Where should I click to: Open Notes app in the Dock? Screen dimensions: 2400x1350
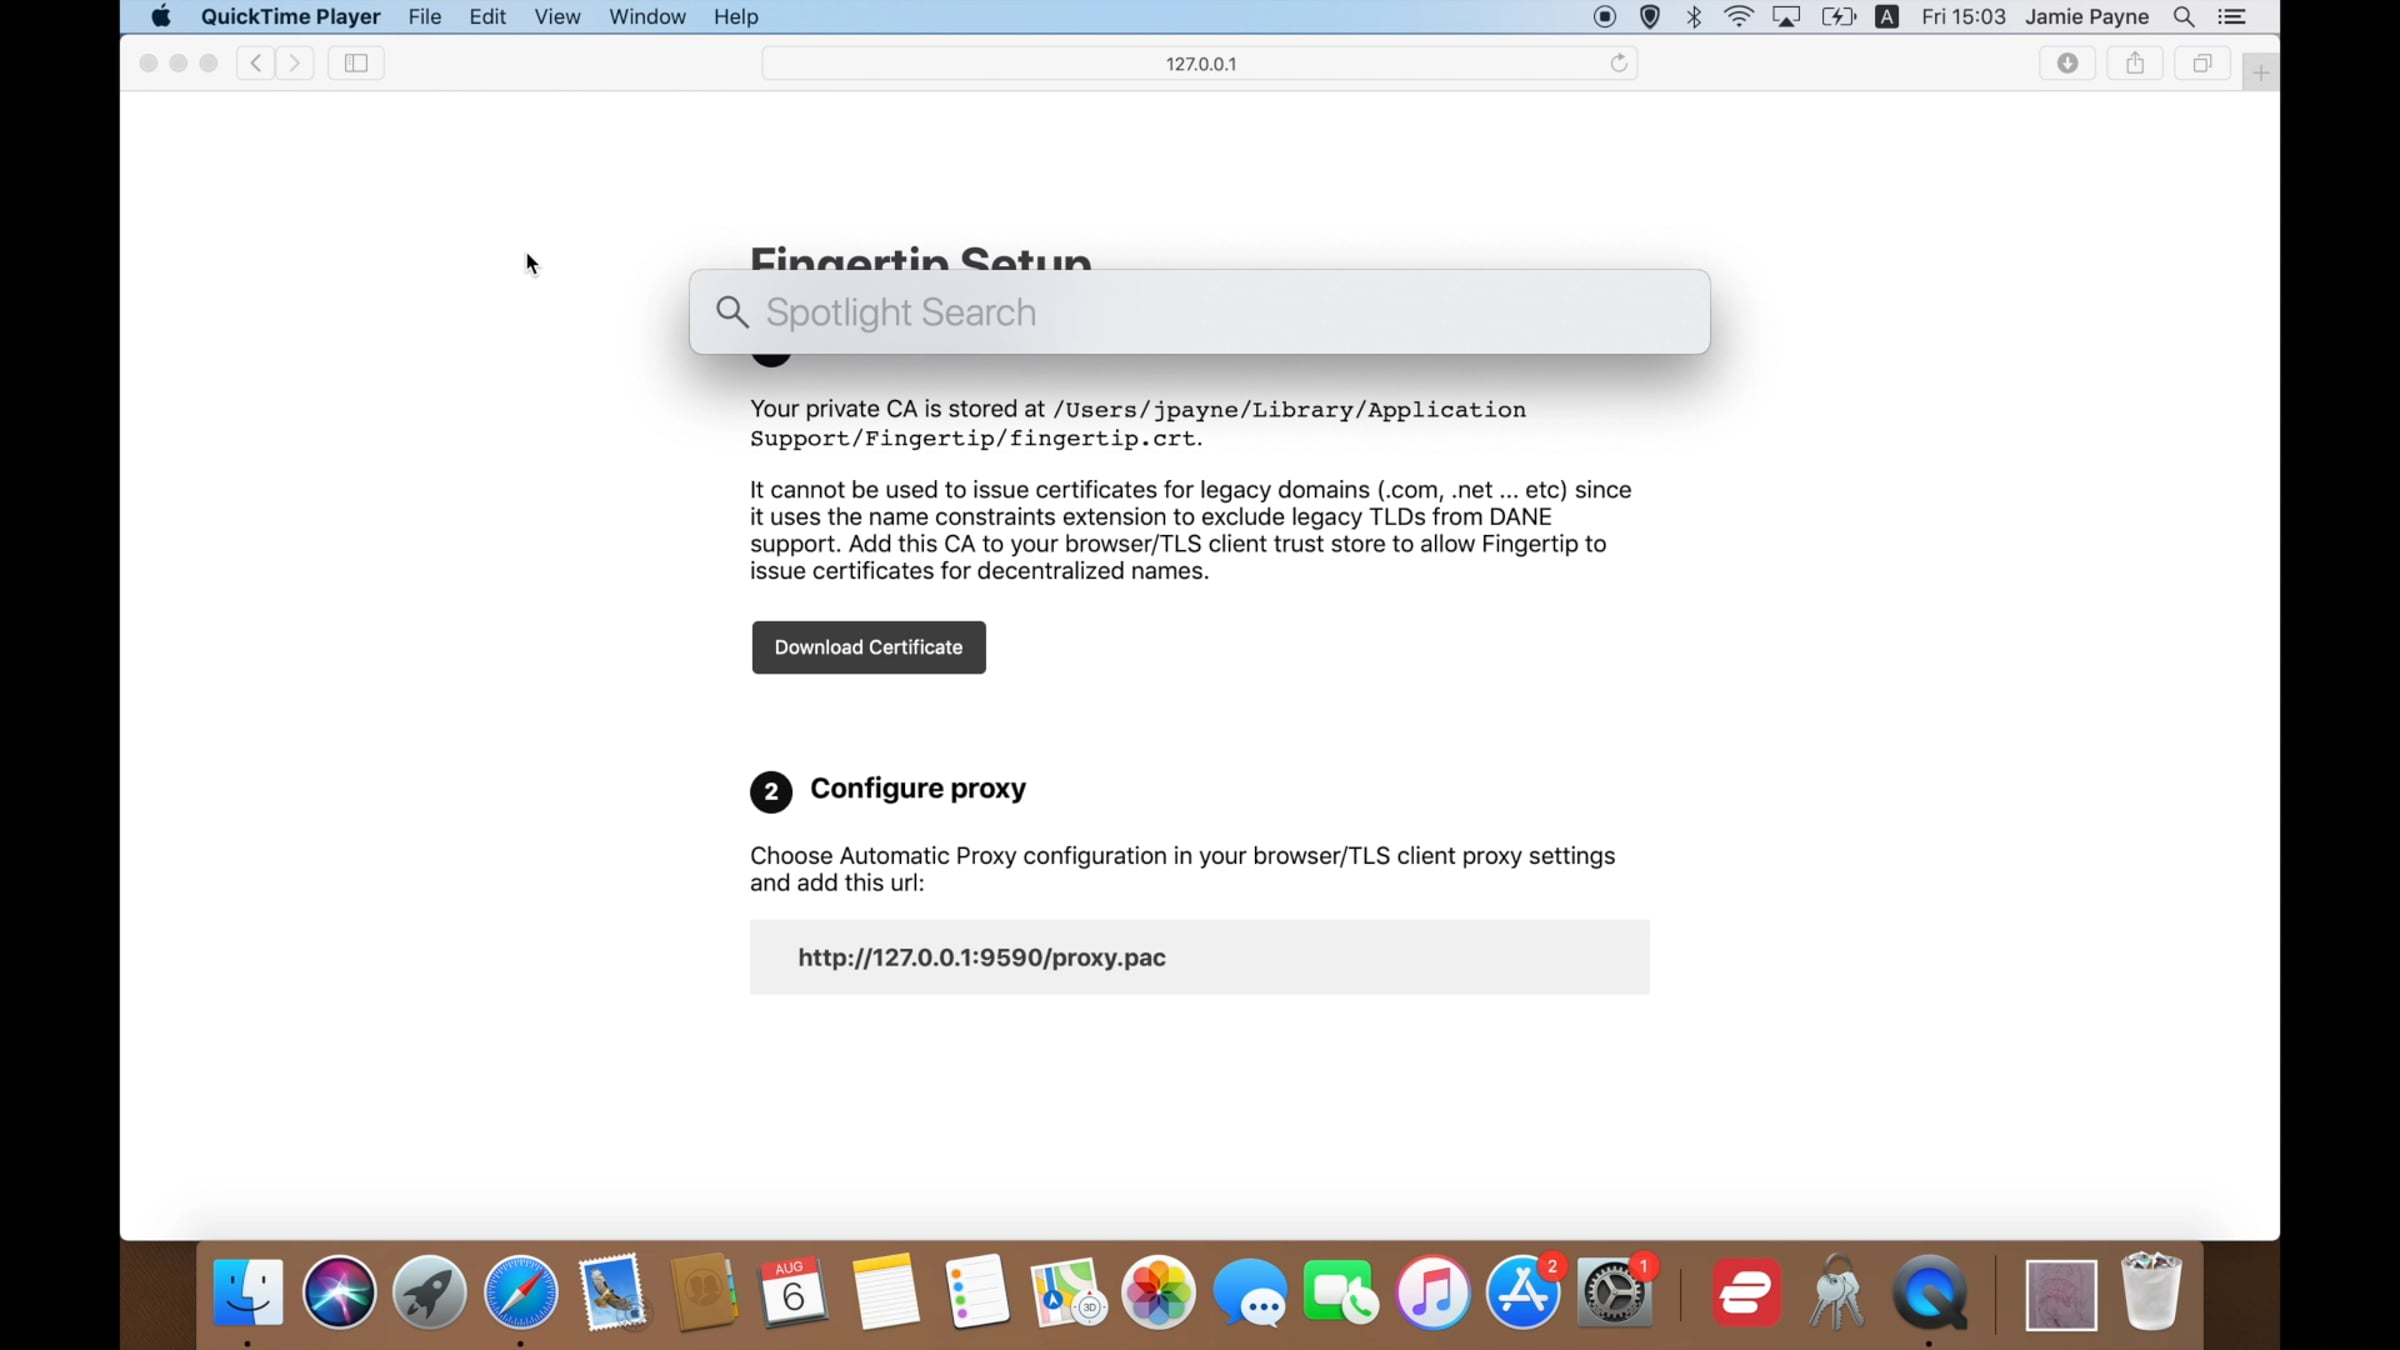tap(885, 1292)
